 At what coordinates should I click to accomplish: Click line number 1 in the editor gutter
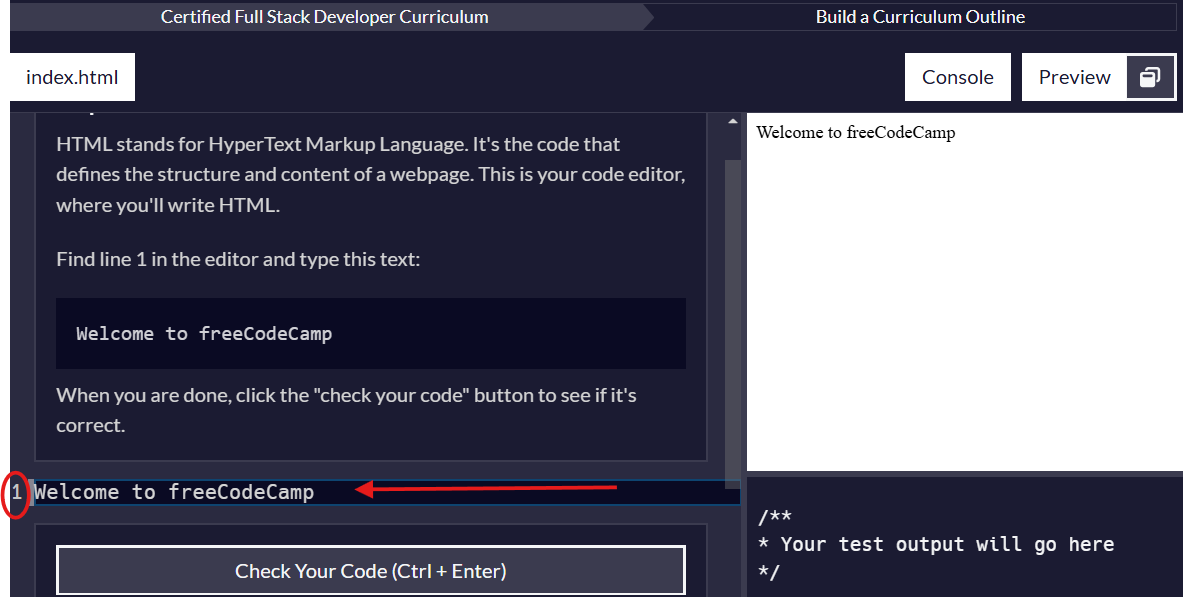click(x=16, y=491)
